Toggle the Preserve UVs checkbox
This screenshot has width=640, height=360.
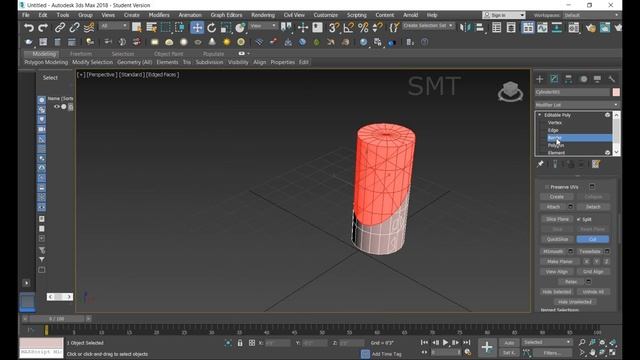click(547, 187)
